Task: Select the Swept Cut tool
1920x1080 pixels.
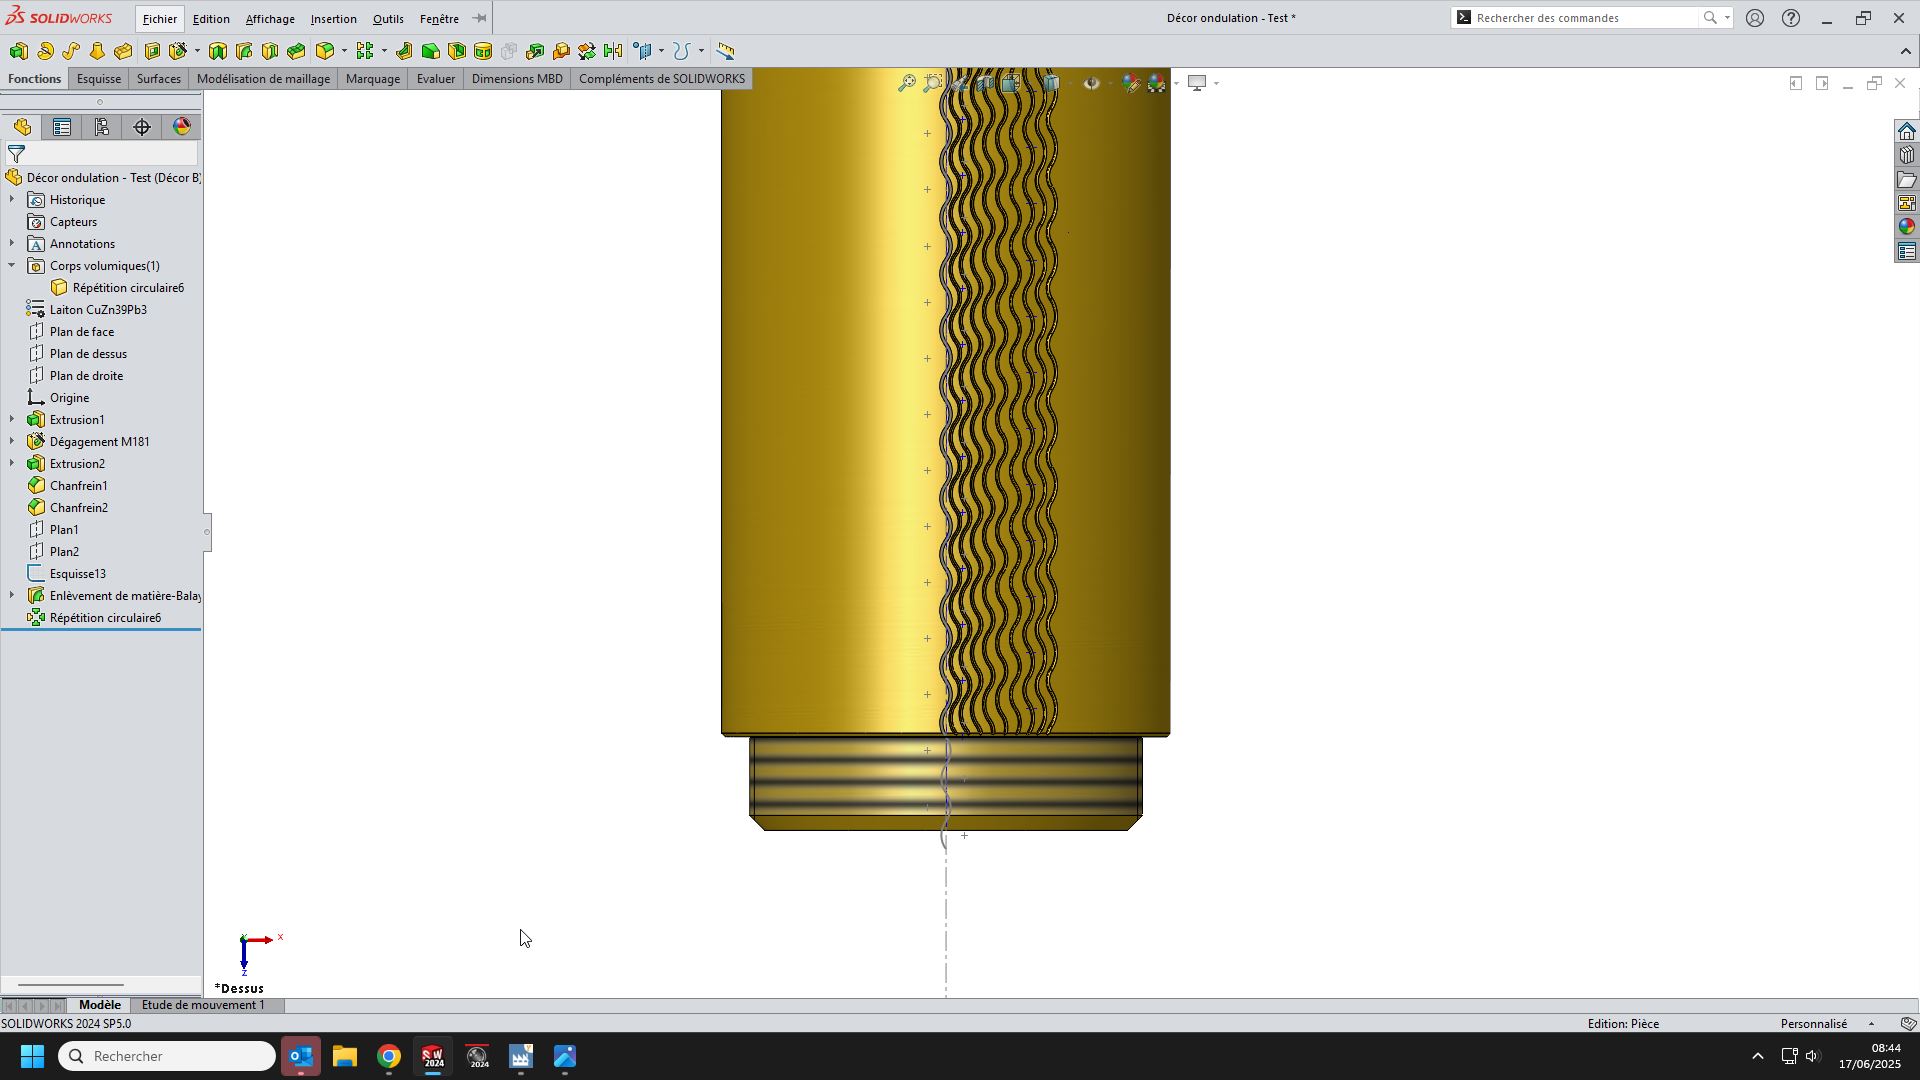Action: 244,51
